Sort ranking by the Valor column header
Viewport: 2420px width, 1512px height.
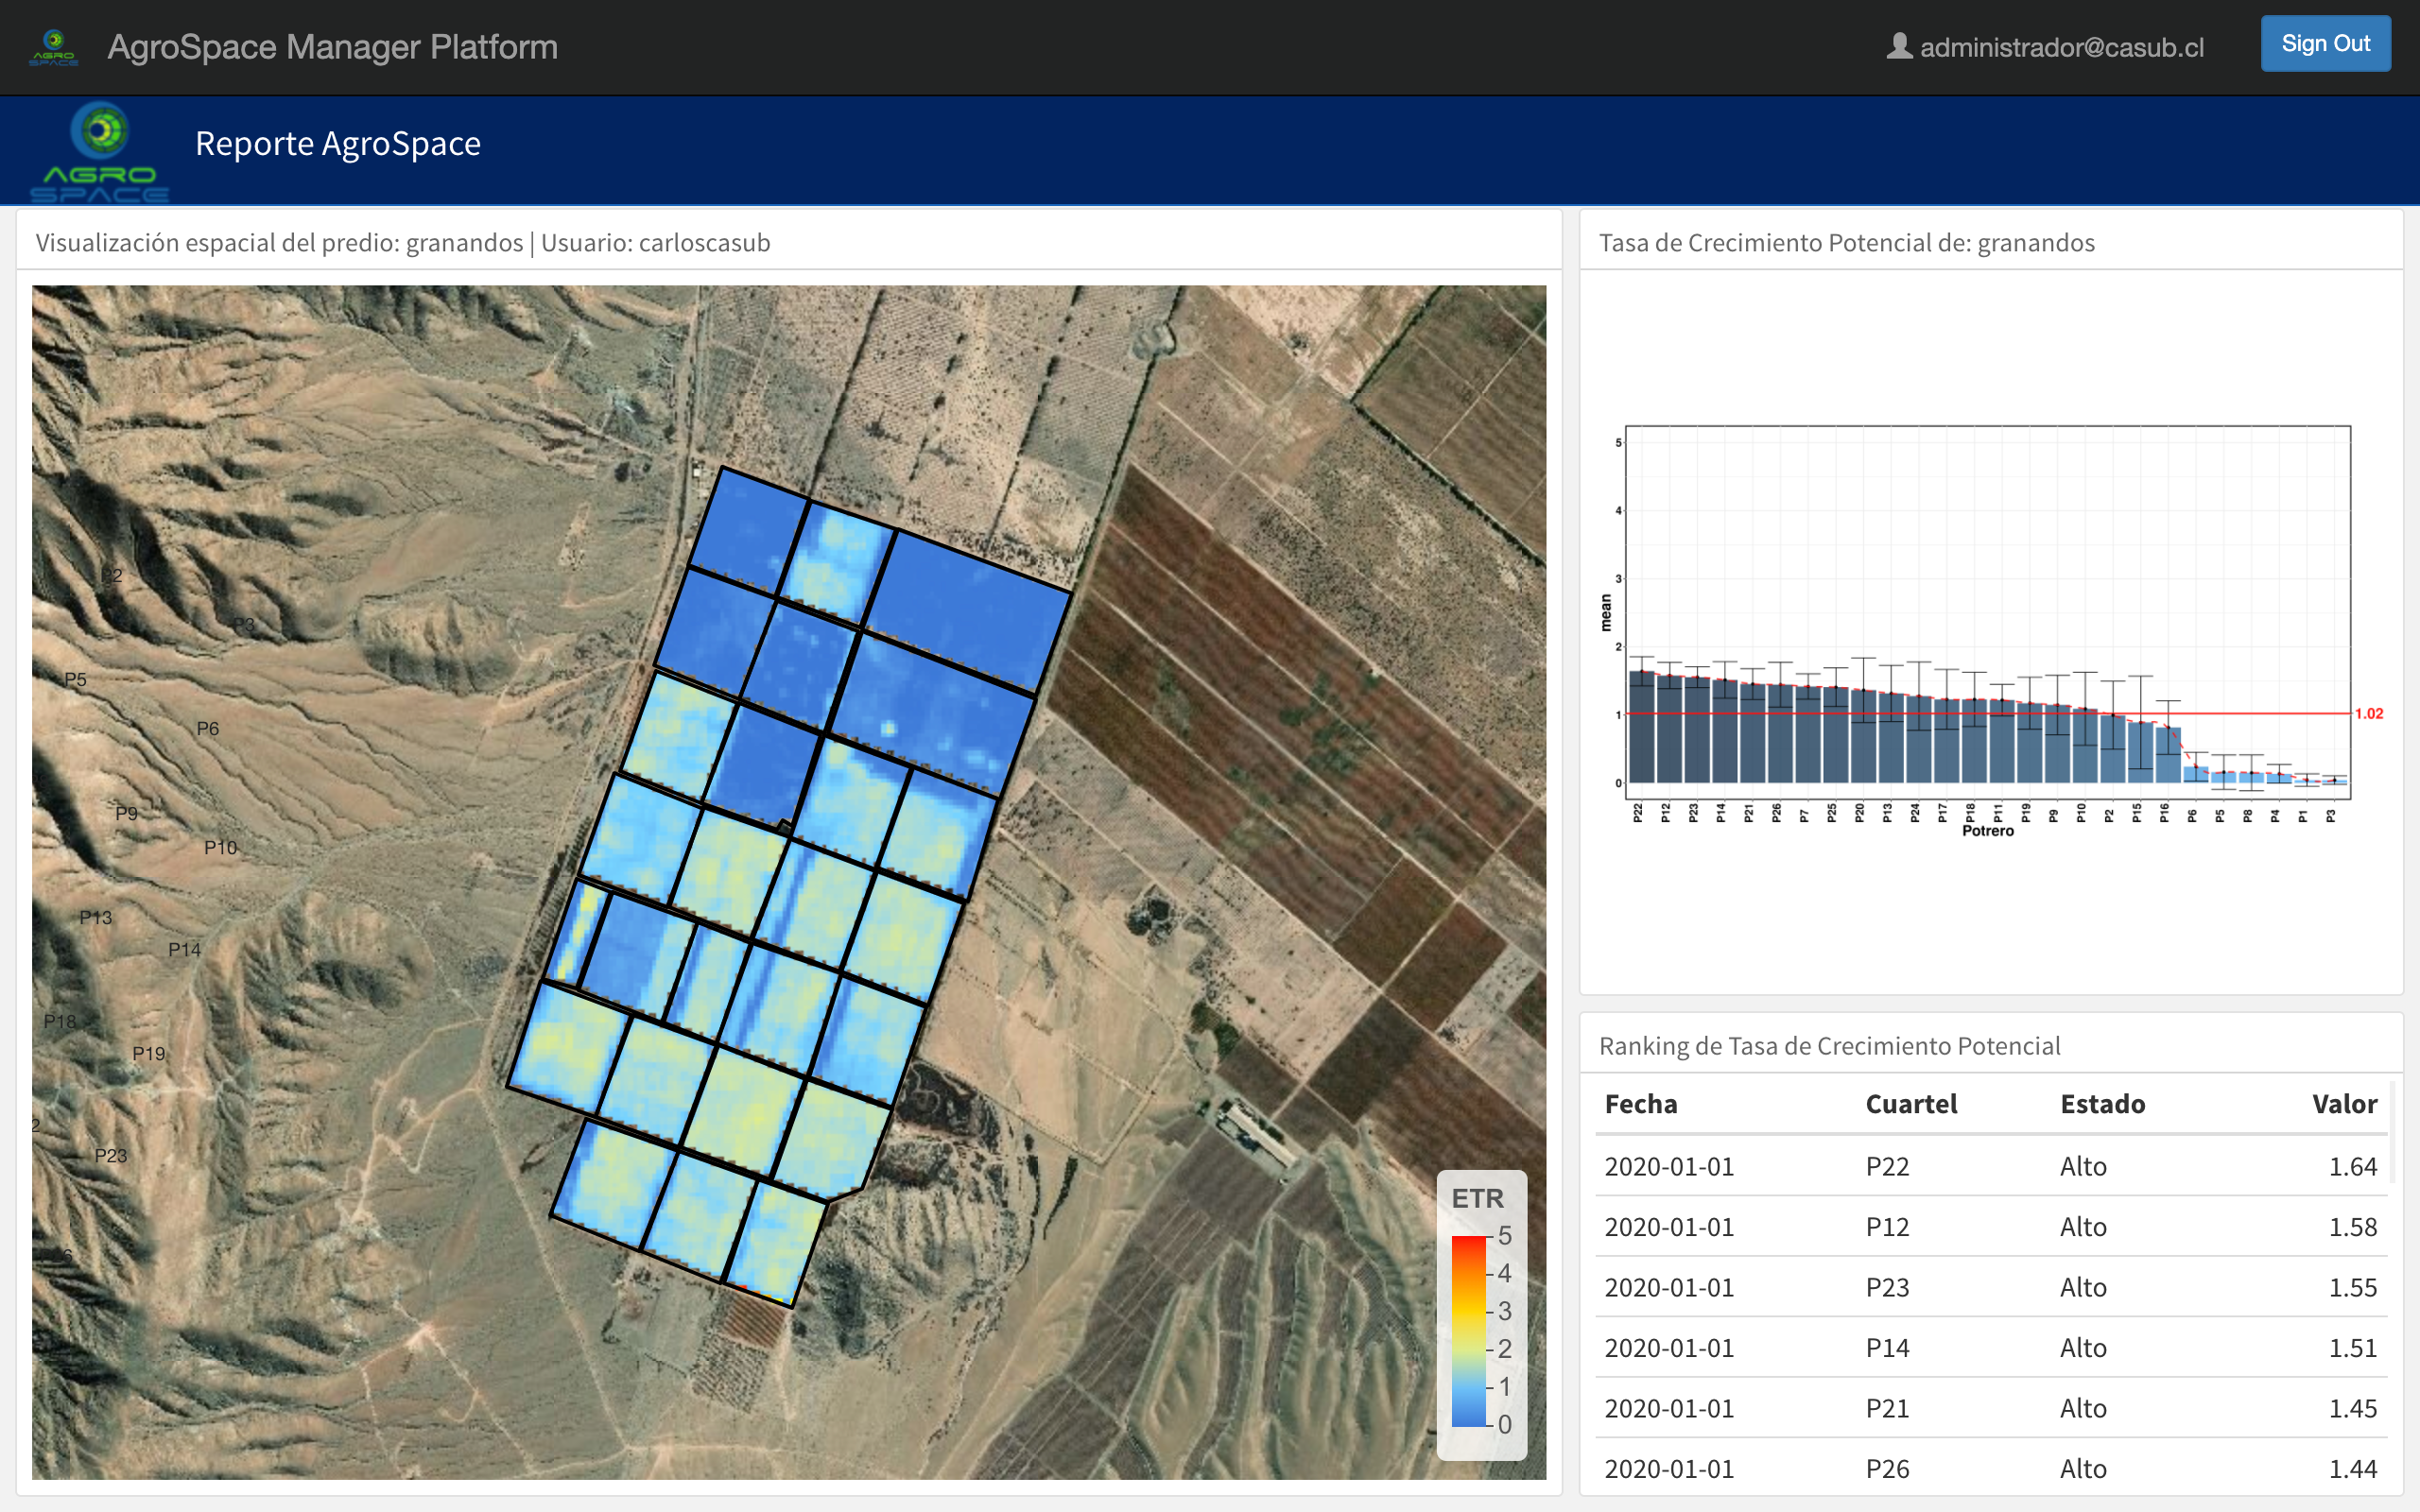point(2343,1104)
